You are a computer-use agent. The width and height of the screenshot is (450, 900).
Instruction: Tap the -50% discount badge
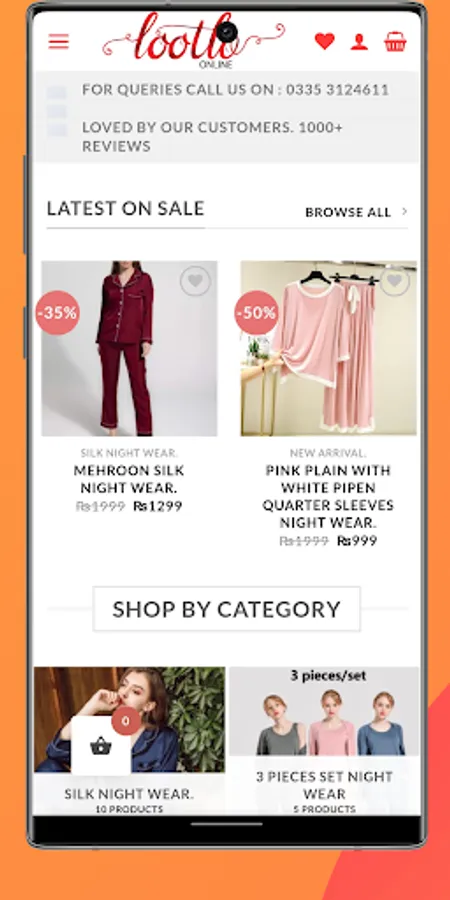(257, 313)
